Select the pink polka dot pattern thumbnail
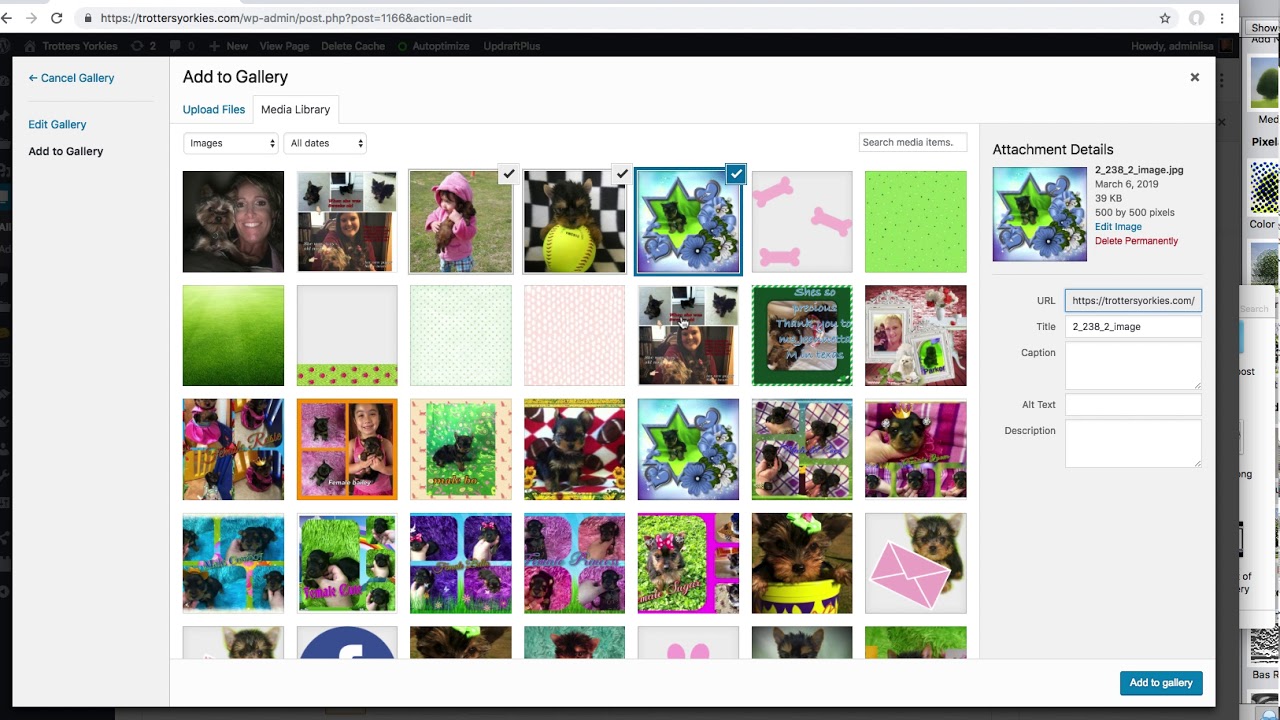Image resolution: width=1280 pixels, height=720 pixels. point(574,335)
